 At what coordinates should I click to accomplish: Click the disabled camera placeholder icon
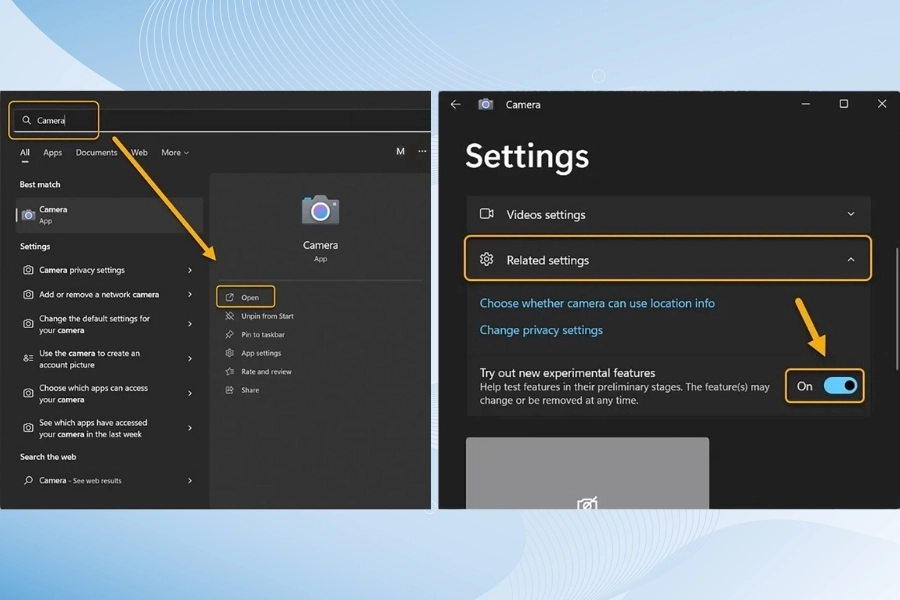587,505
